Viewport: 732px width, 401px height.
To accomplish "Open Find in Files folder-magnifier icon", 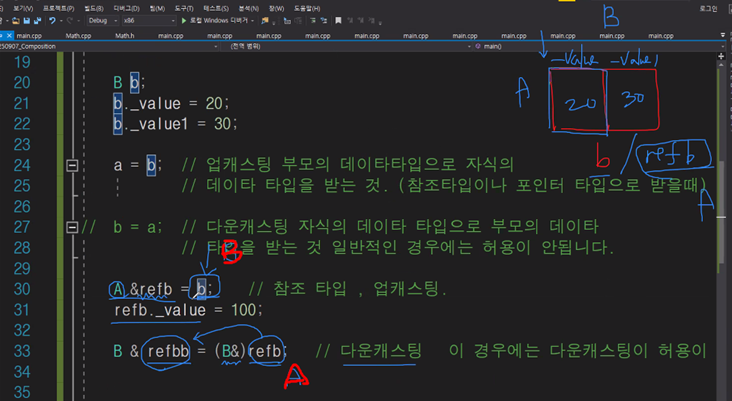I will [x=265, y=21].
